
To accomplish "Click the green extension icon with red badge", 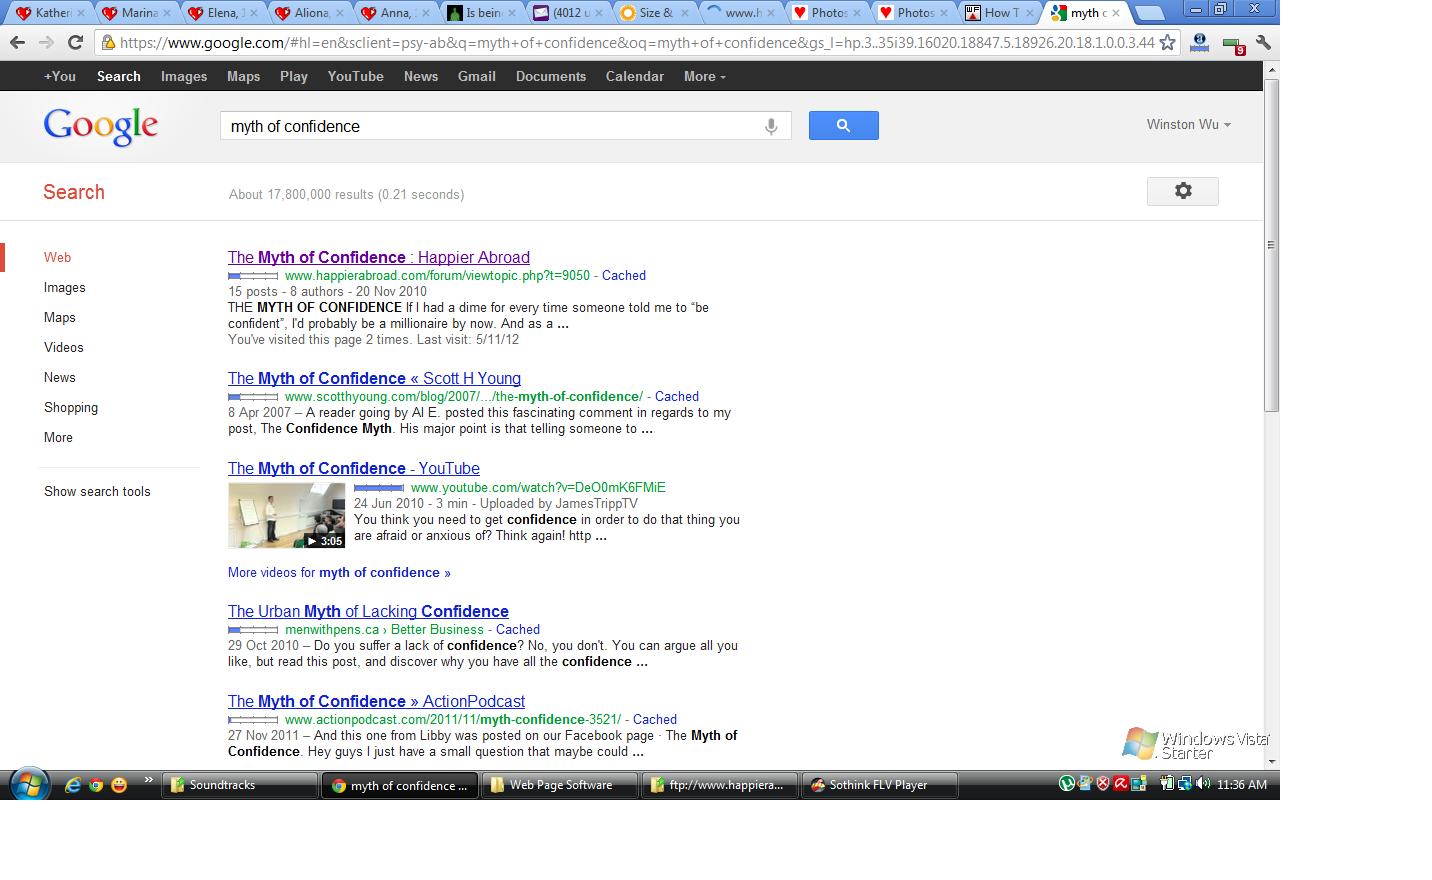I will click(x=1234, y=44).
